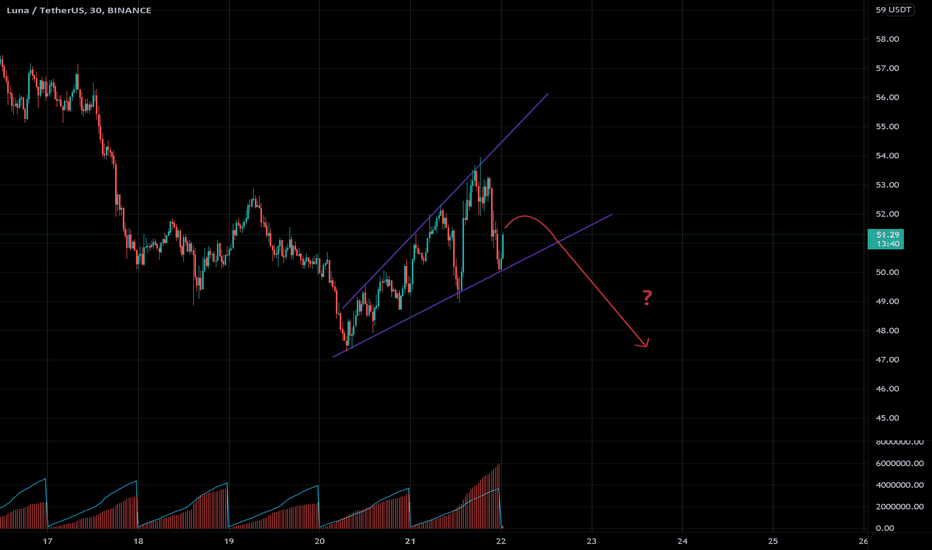The width and height of the screenshot is (932, 550).
Task: Click the 58.00 price axis label
Action: (887, 39)
